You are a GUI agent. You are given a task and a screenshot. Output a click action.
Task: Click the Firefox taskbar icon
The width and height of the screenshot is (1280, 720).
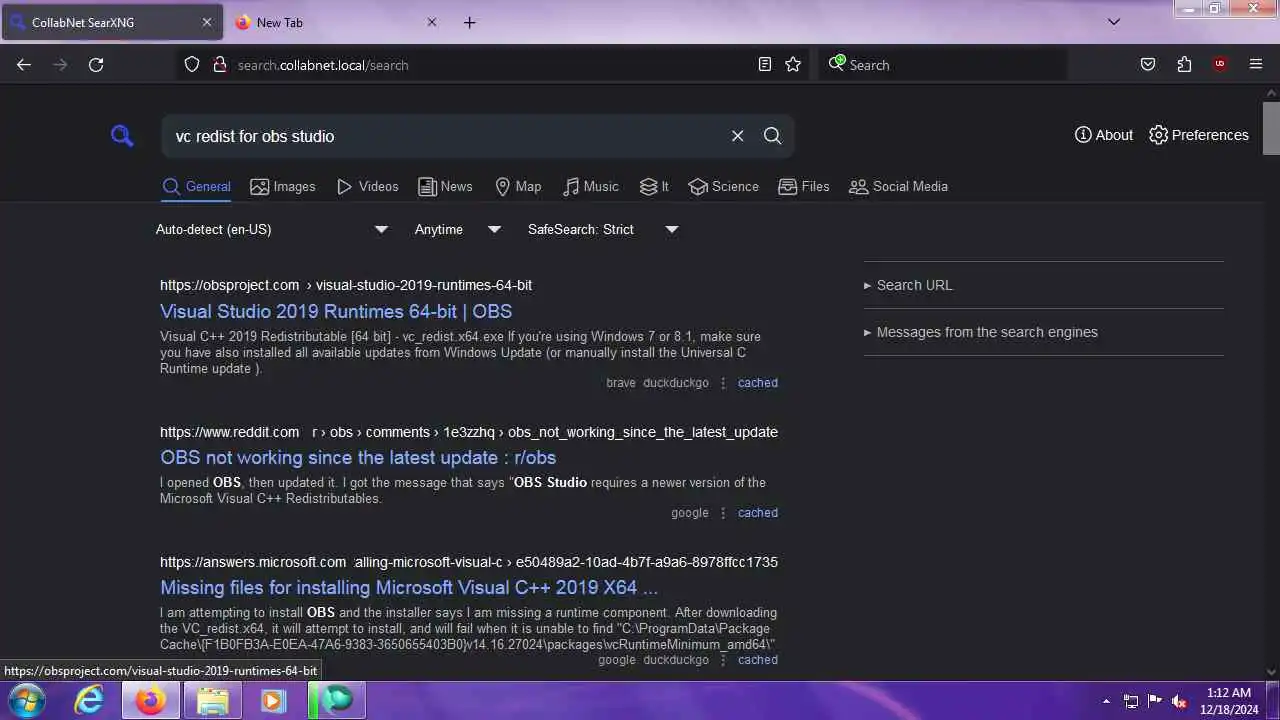coord(151,701)
